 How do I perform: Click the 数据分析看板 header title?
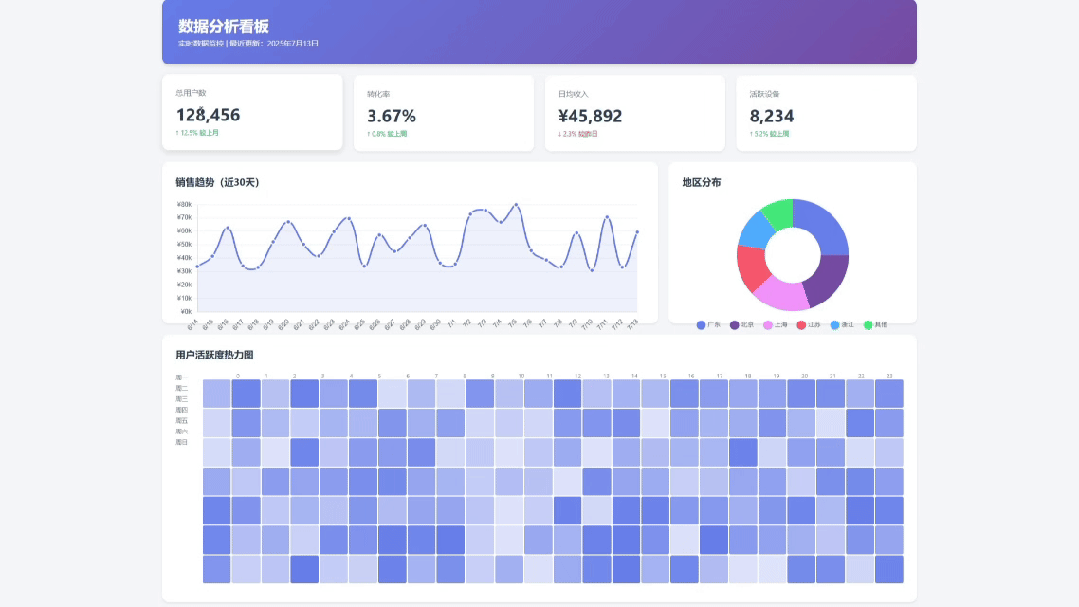coord(223,26)
